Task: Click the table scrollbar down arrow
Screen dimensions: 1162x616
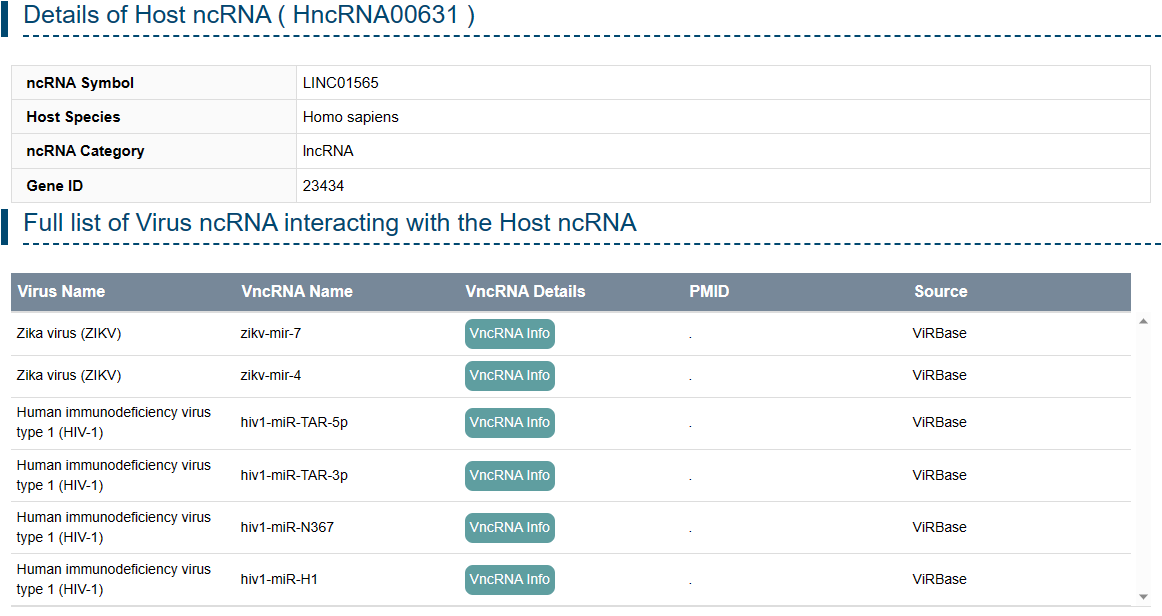Action: (1144, 597)
